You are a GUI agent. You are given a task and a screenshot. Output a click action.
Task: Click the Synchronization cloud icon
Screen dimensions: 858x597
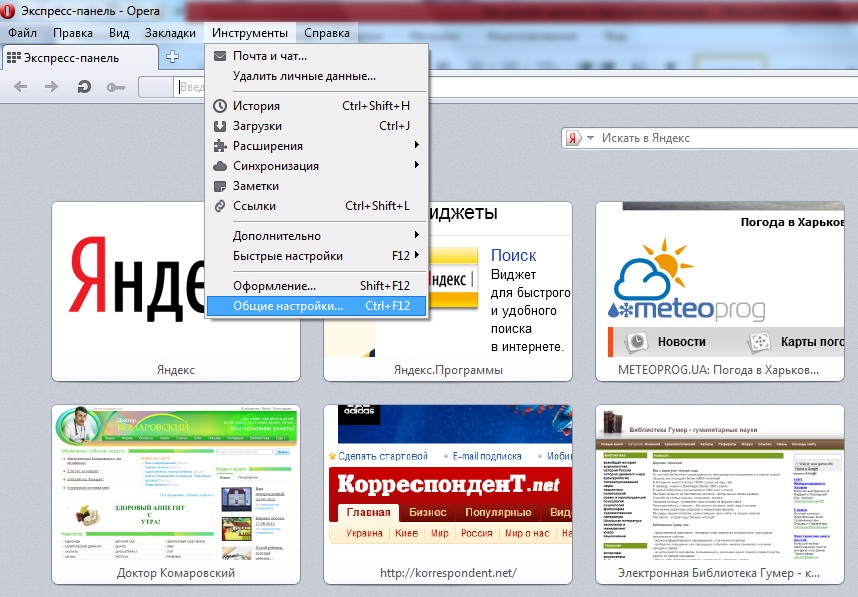220,166
